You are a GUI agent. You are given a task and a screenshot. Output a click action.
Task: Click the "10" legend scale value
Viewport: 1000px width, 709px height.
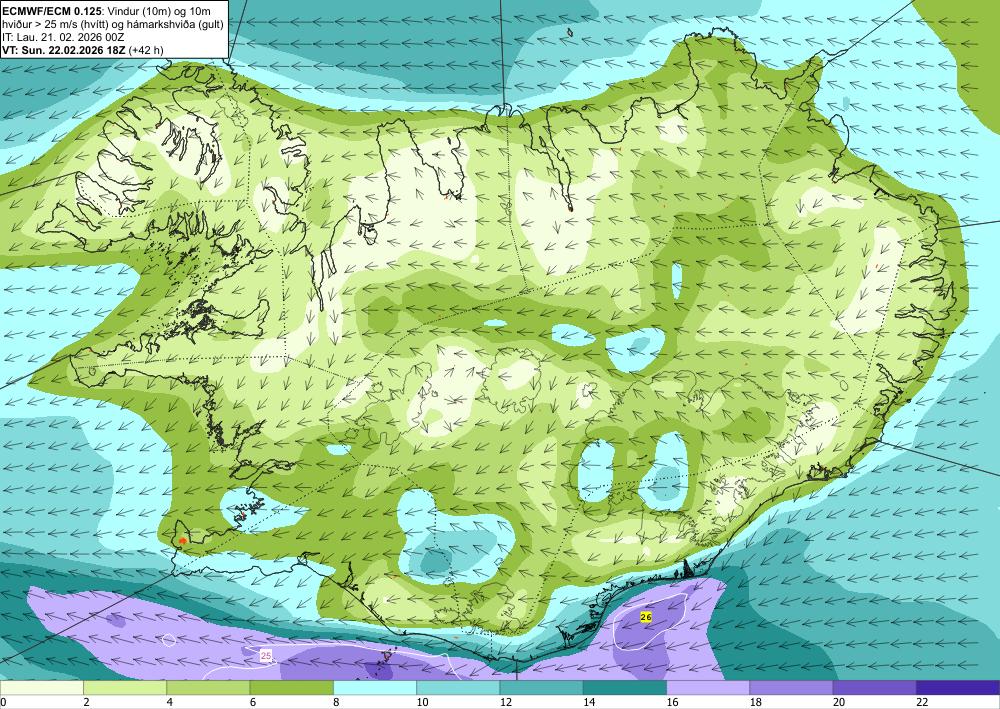coord(422,702)
